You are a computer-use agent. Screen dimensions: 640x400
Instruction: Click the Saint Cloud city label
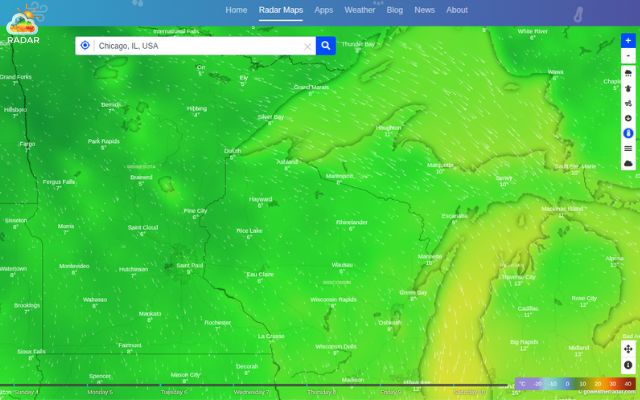pyautogui.click(x=143, y=228)
